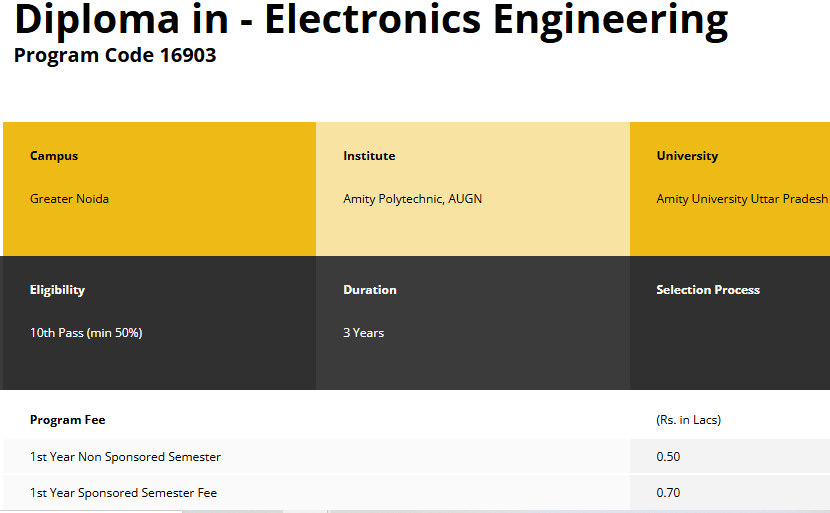Click the 0.70 fee value
Image resolution: width=830 pixels, height=513 pixels.
[x=668, y=493]
